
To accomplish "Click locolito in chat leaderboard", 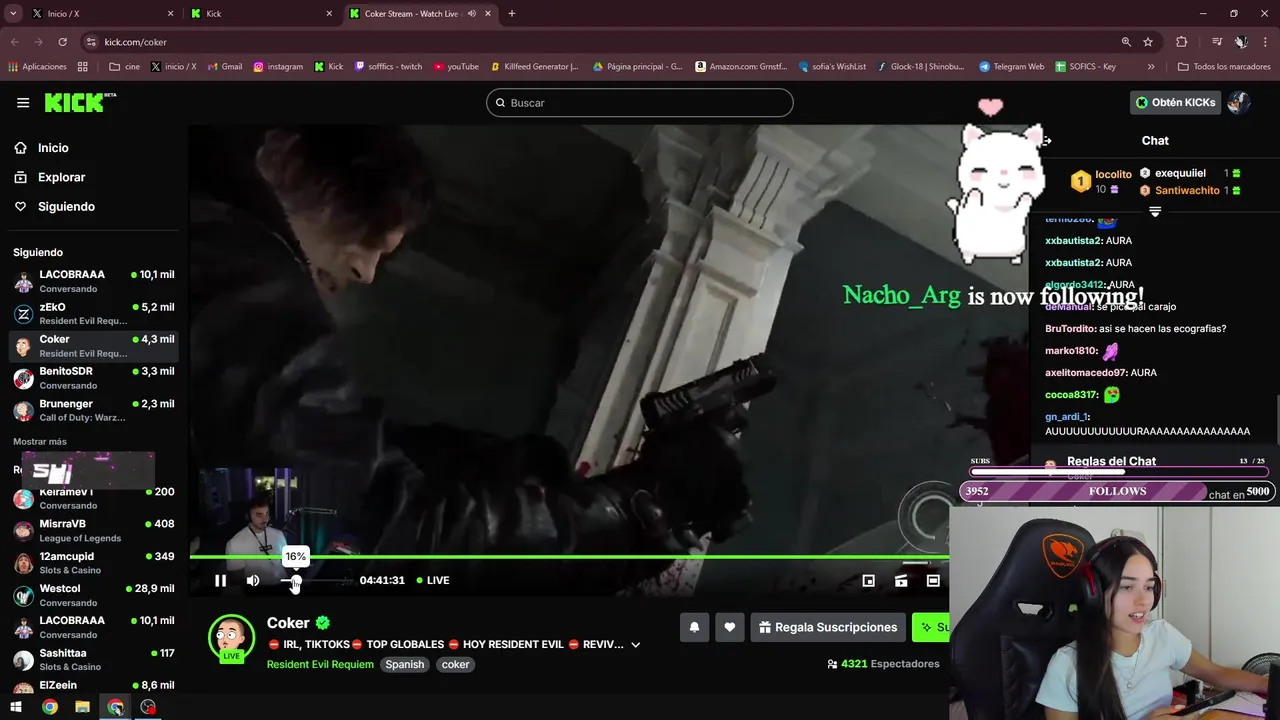I will (1113, 174).
